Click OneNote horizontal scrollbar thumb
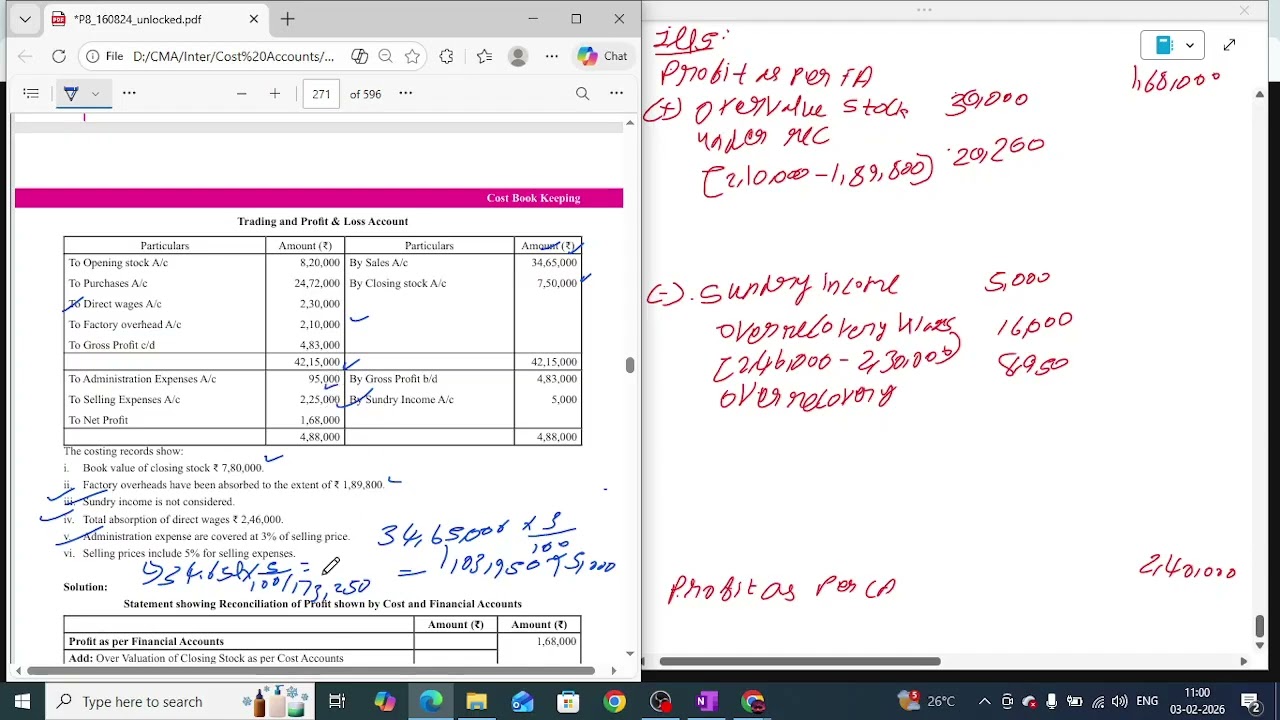Viewport: 1280px width, 720px height. (x=800, y=661)
